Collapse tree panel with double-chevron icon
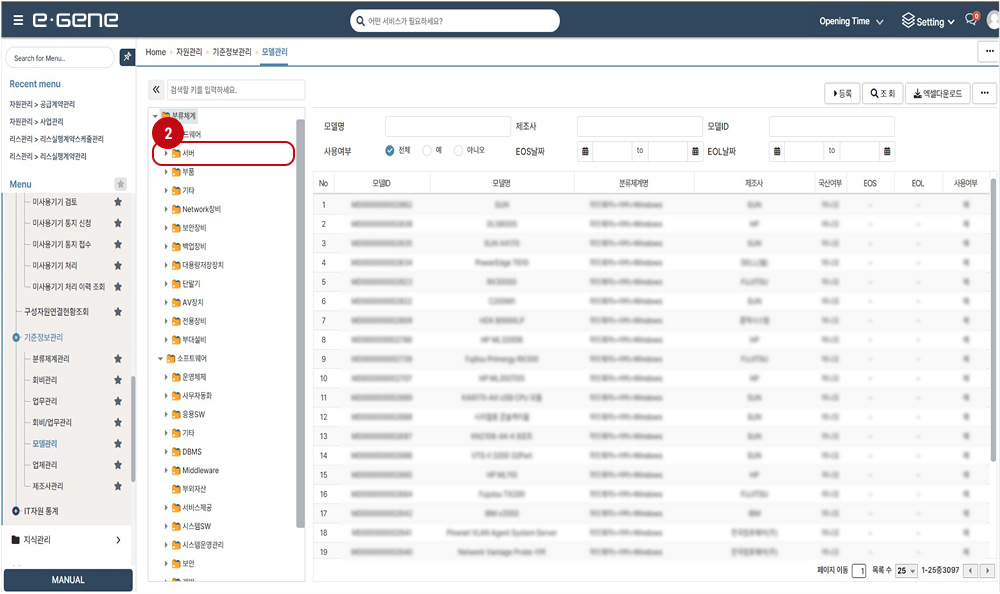The width and height of the screenshot is (1000, 594). tap(156, 90)
